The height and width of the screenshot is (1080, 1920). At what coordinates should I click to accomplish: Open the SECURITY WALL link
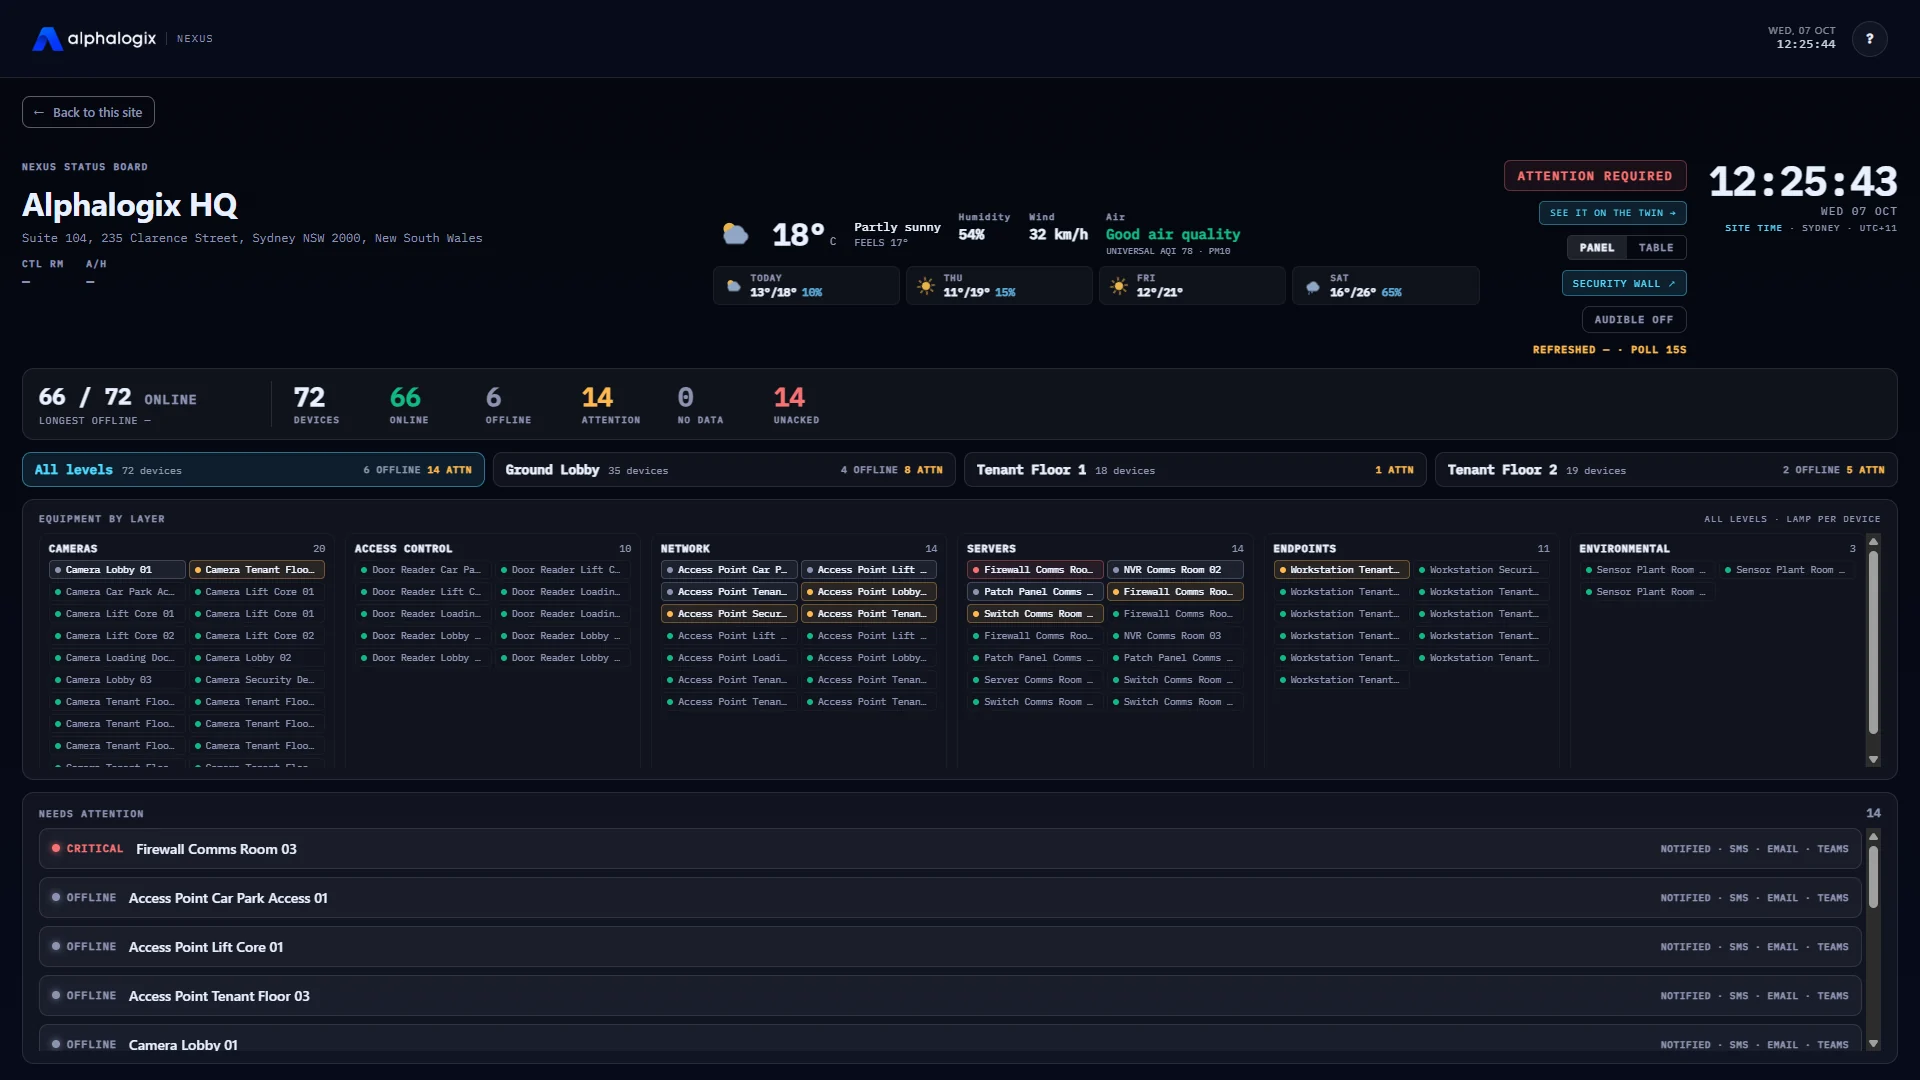[1624, 284]
